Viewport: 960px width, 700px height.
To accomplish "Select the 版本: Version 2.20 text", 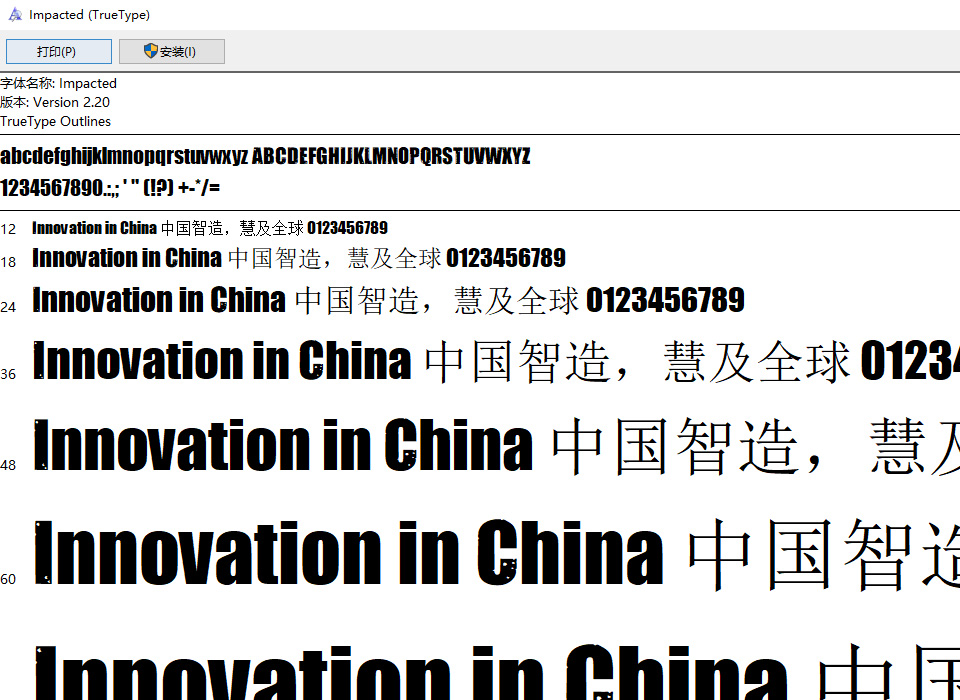I will (x=55, y=102).
